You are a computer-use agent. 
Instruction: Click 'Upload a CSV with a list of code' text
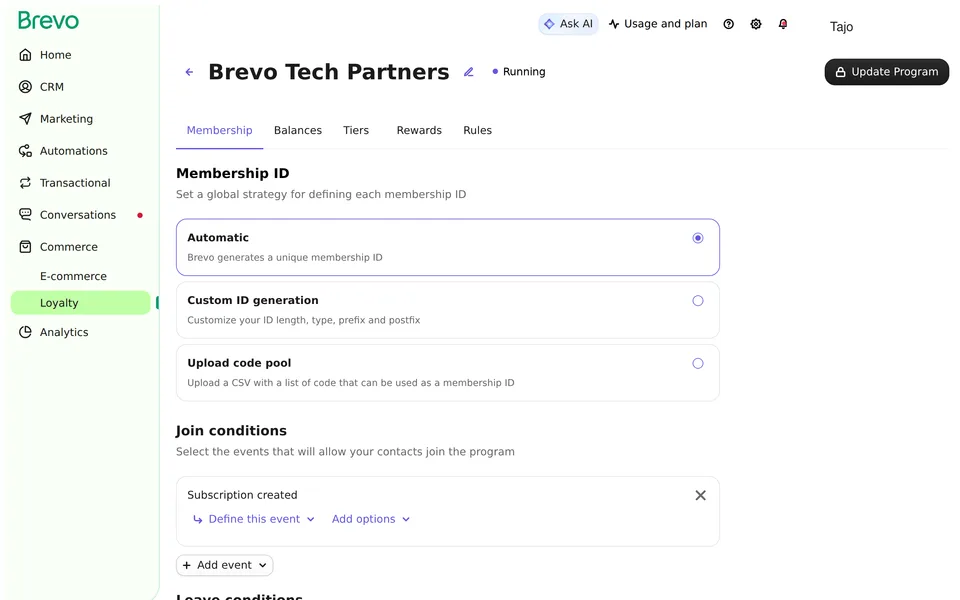pyautogui.click(x=351, y=383)
